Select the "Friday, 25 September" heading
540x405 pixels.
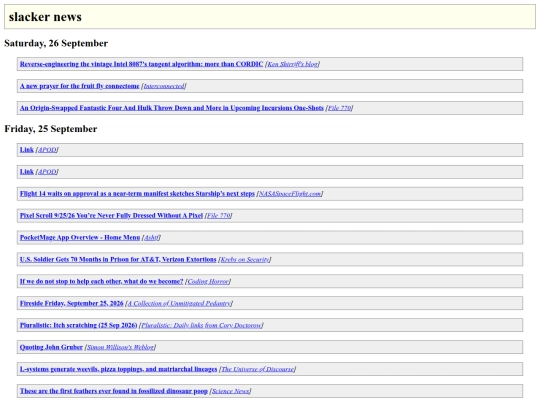[51, 129]
